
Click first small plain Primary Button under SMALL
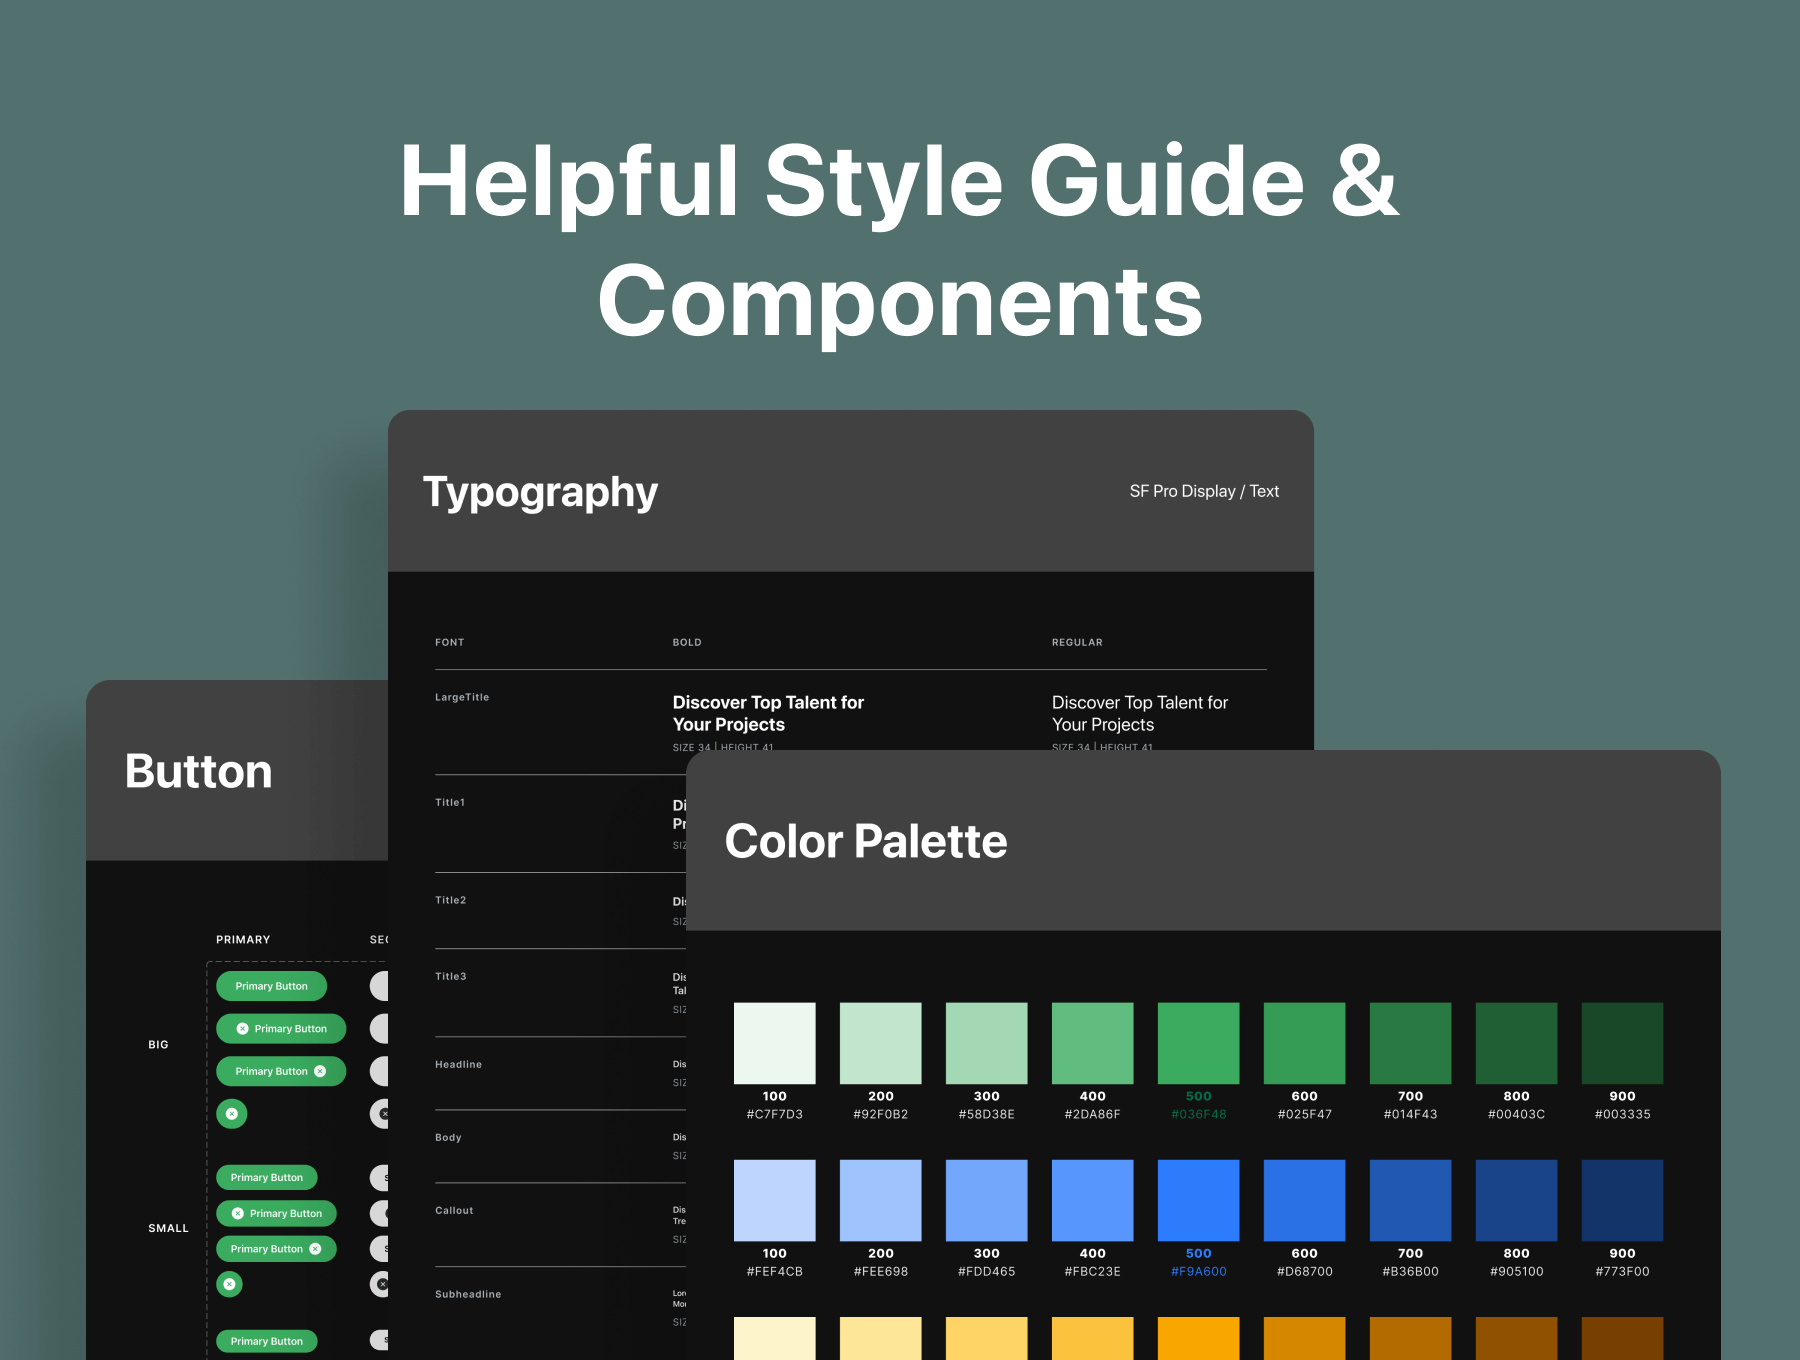tap(267, 1177)
